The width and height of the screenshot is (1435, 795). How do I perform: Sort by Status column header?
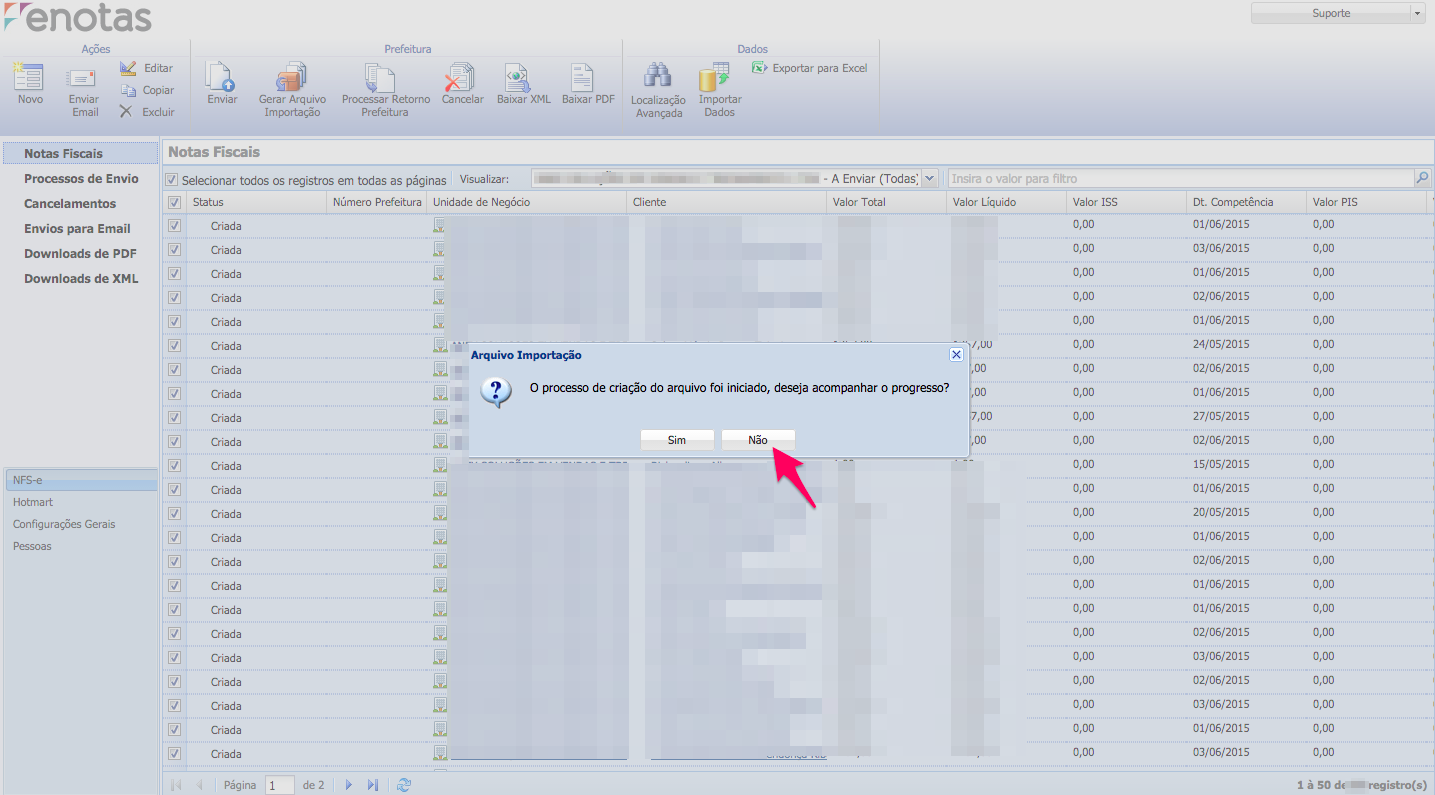pyautogui.click(x=258, y=202)
